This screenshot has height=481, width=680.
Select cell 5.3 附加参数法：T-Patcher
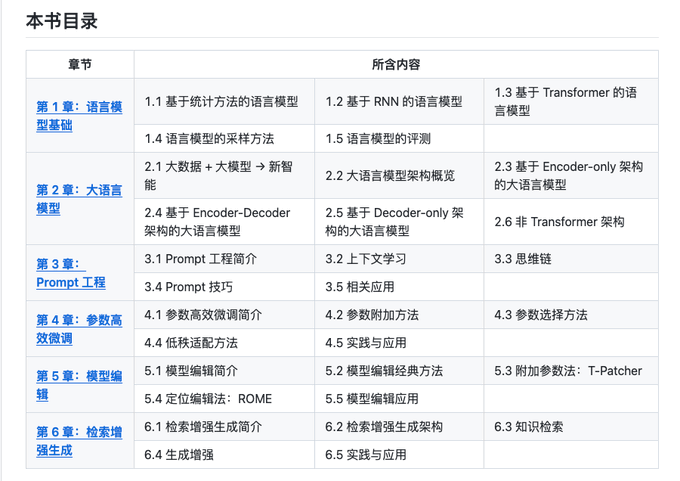pyautogui.click(x=571, y=371)
